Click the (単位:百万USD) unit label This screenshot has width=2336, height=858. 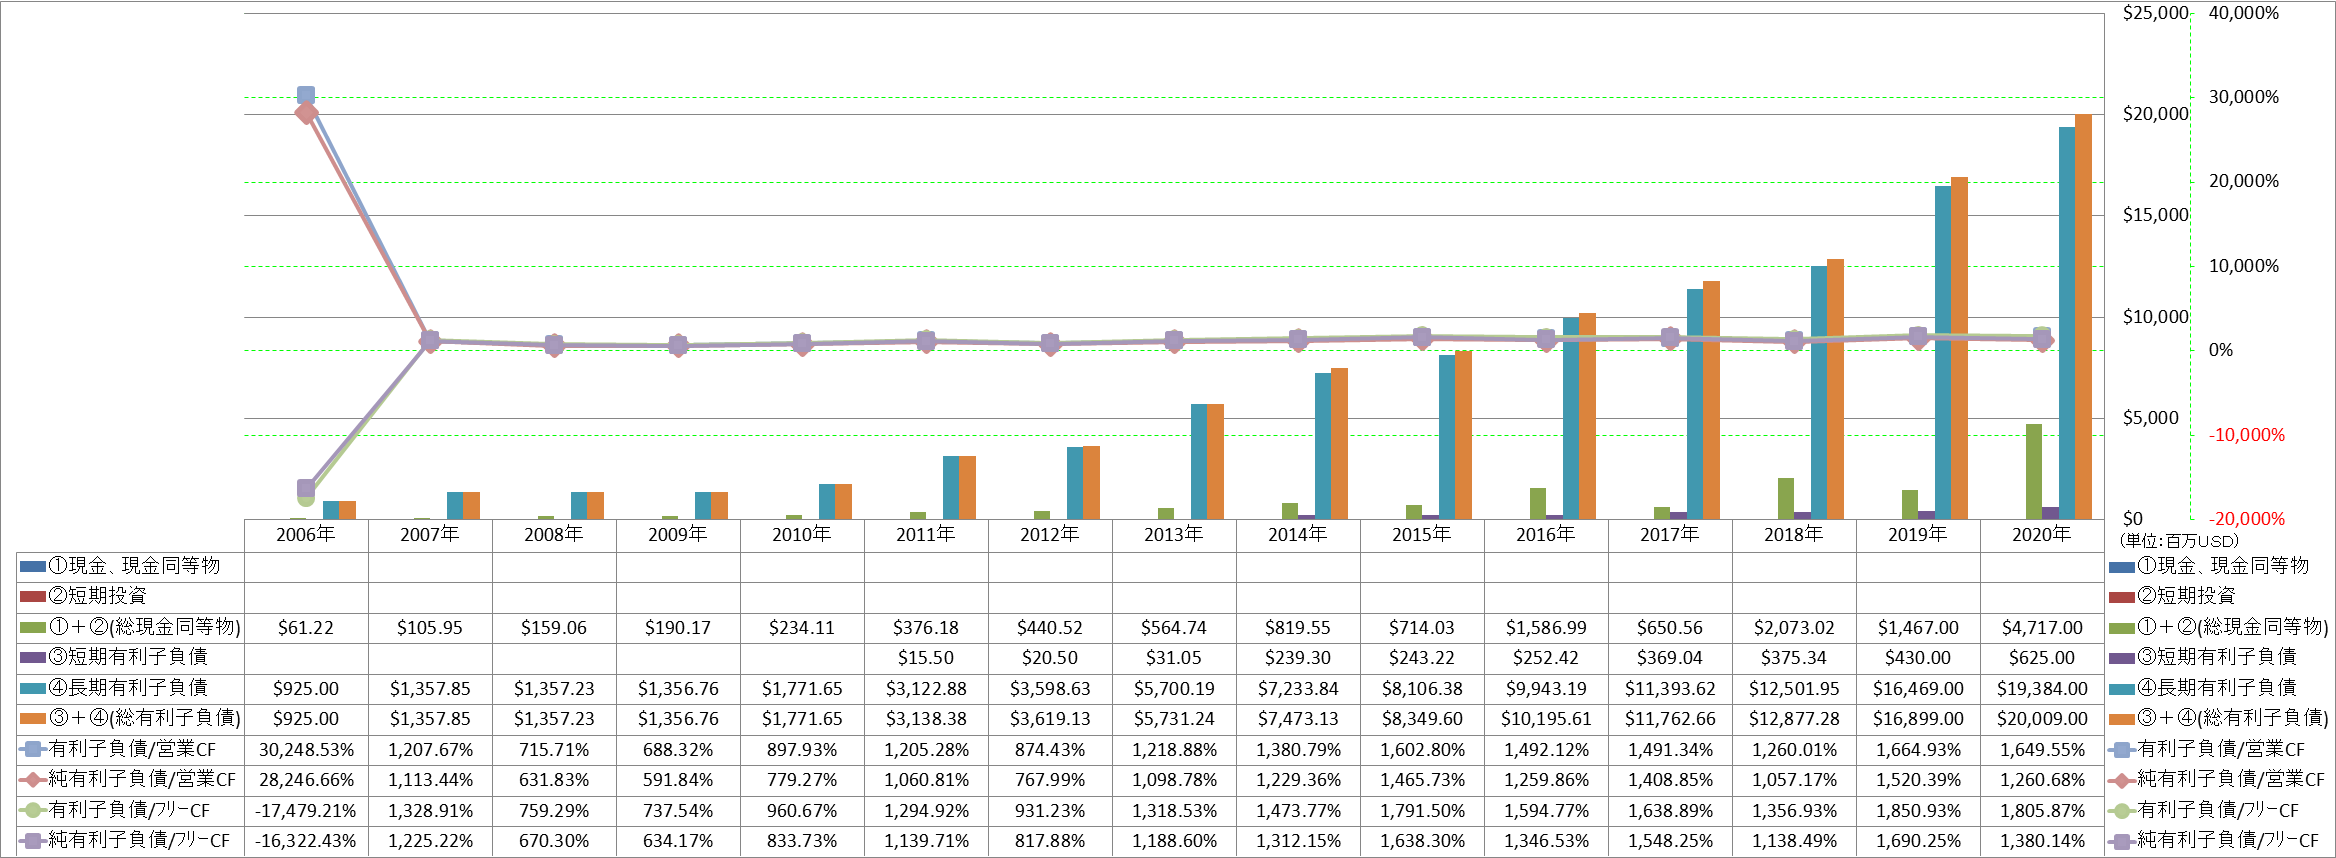point(2179,541)
